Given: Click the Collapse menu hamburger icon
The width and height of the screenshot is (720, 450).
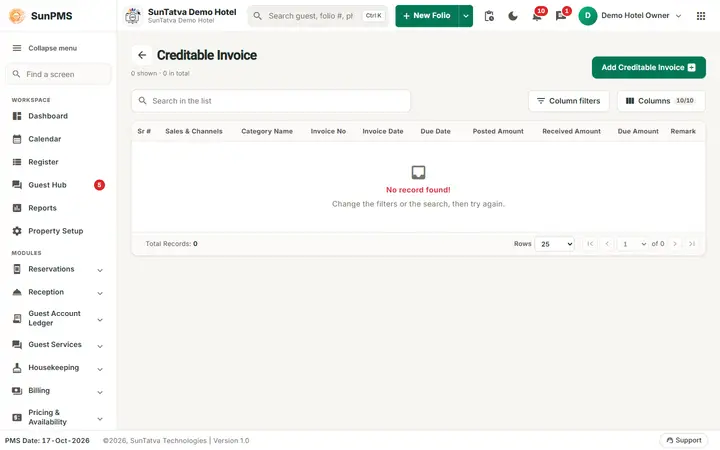Looking at the screenshot, I should [17, 48].
